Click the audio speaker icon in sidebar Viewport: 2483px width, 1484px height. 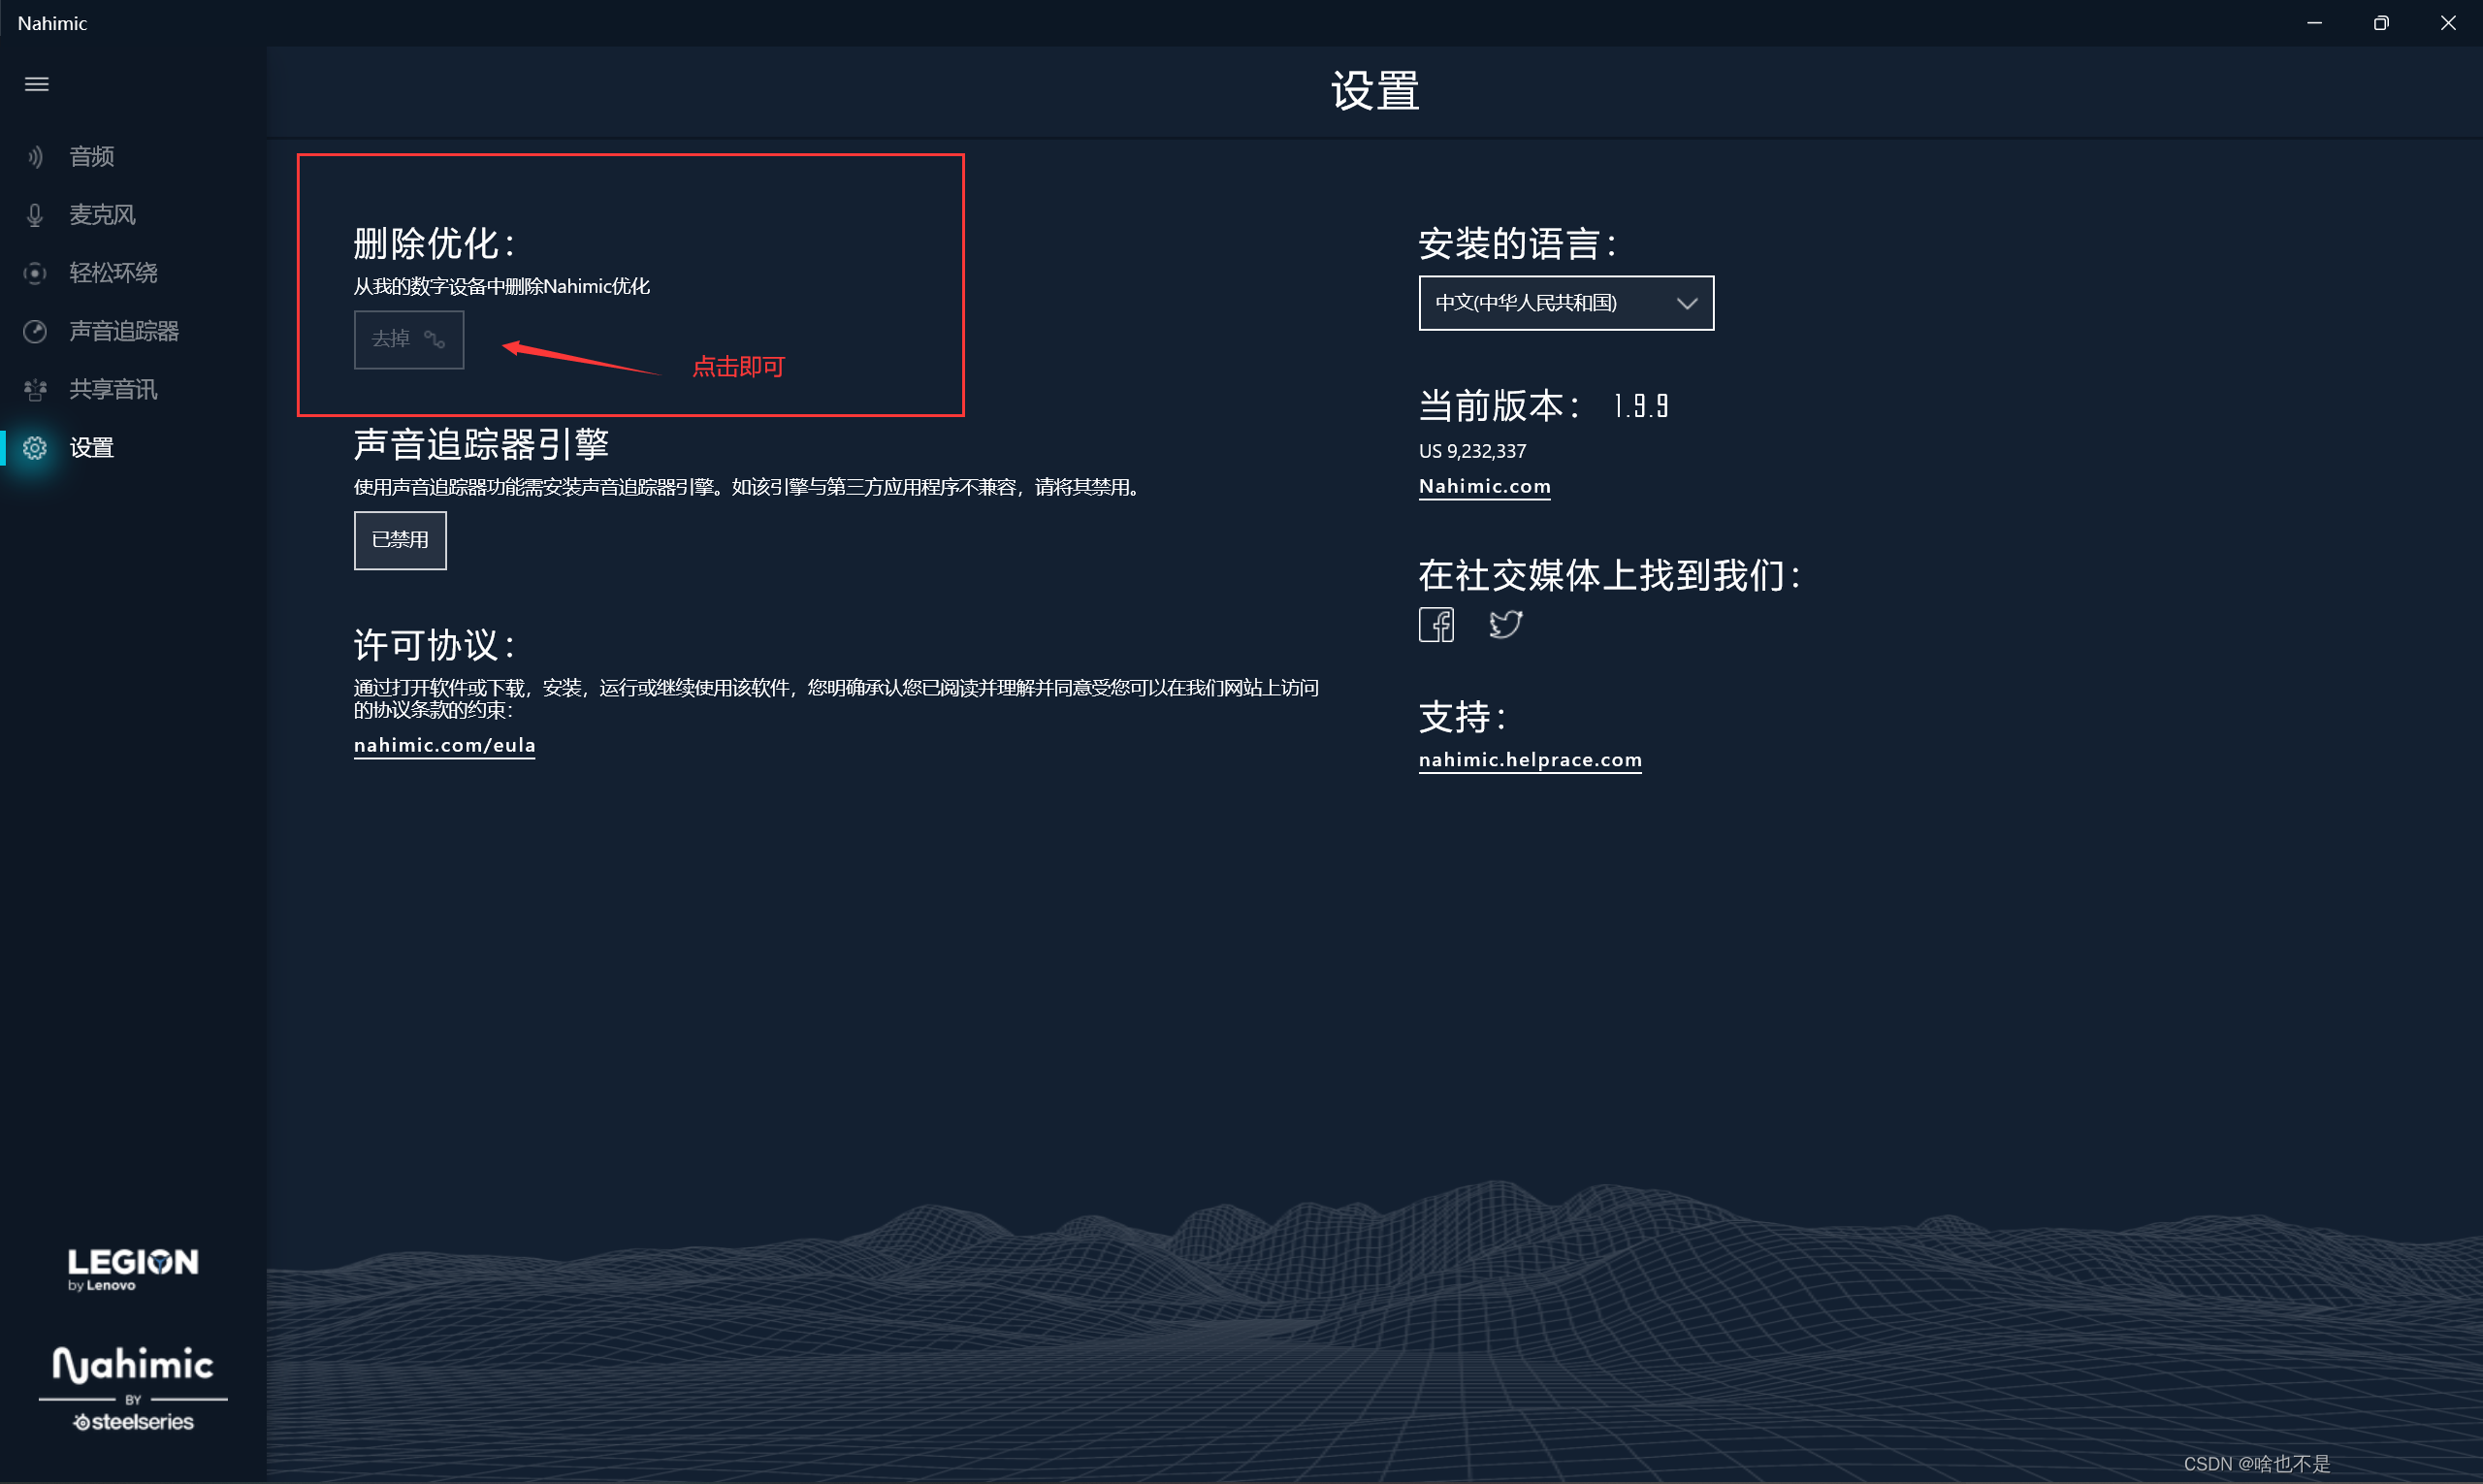pyautogui.click(x=35, y=157)
